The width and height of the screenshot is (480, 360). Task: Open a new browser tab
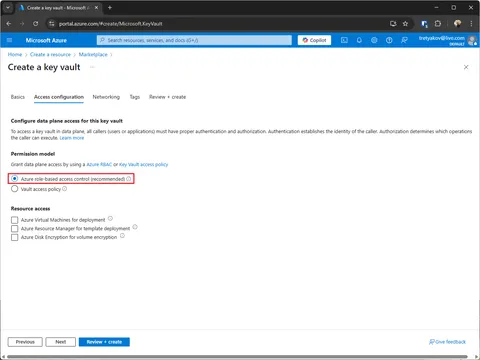pyautogui.click(x=110, y=7)
